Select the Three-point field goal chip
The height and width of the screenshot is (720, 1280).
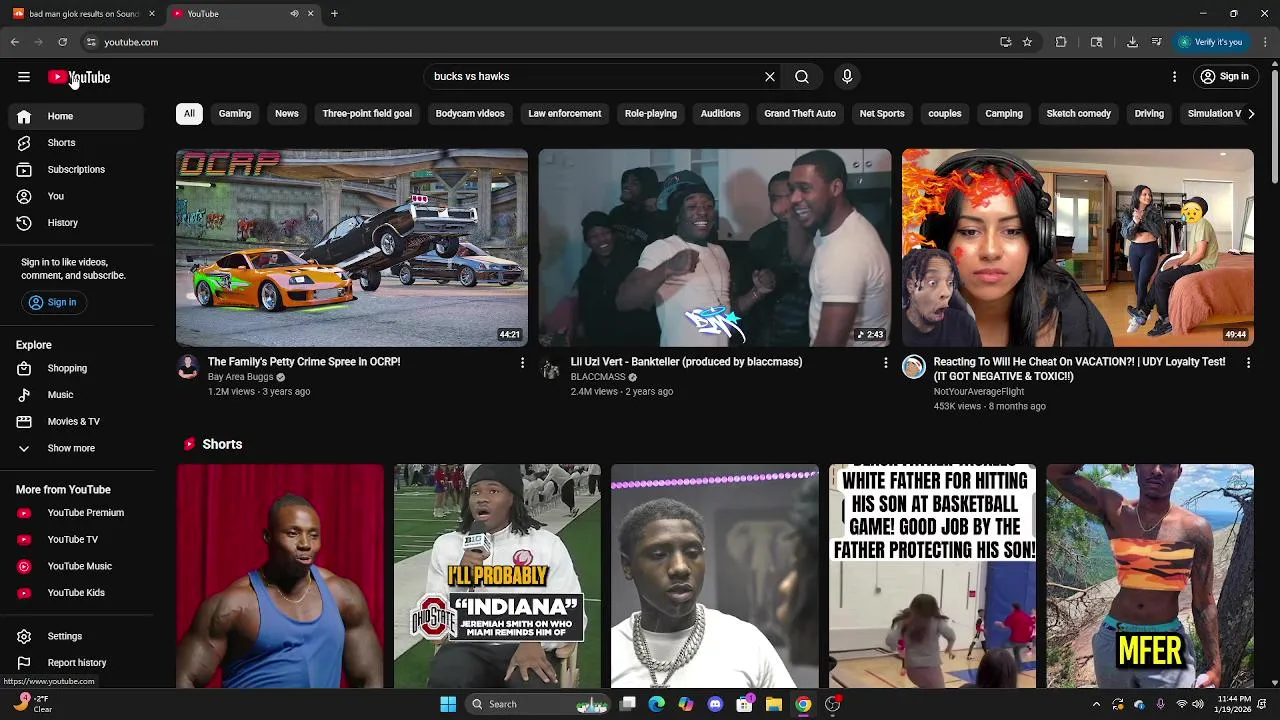(367, 114)
